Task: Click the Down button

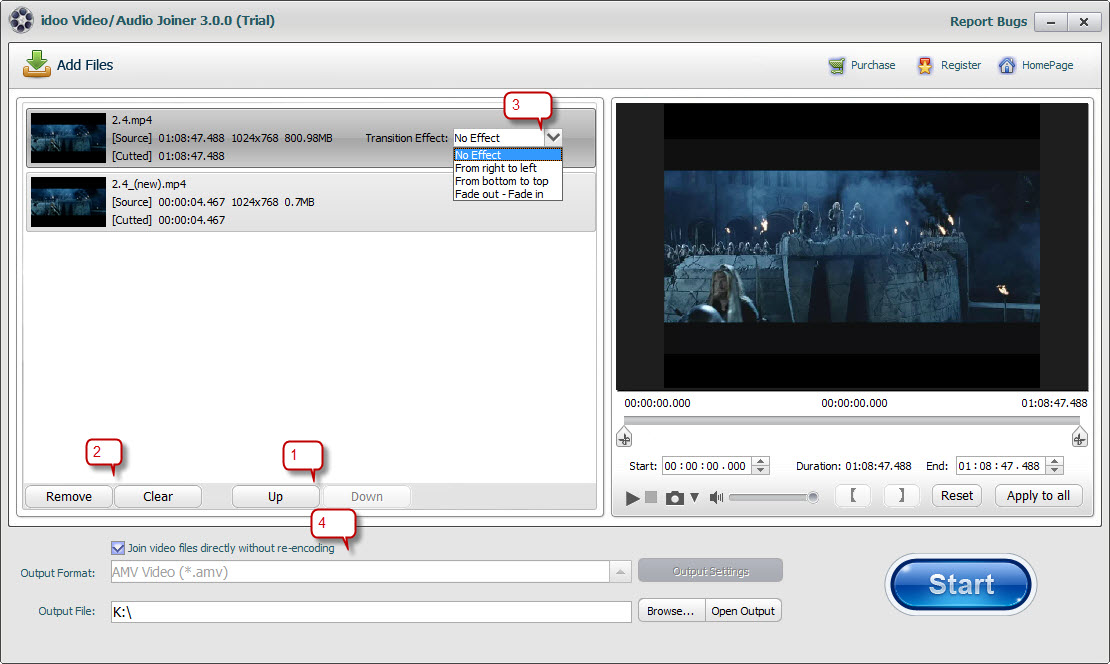Action: click(367, 497)
